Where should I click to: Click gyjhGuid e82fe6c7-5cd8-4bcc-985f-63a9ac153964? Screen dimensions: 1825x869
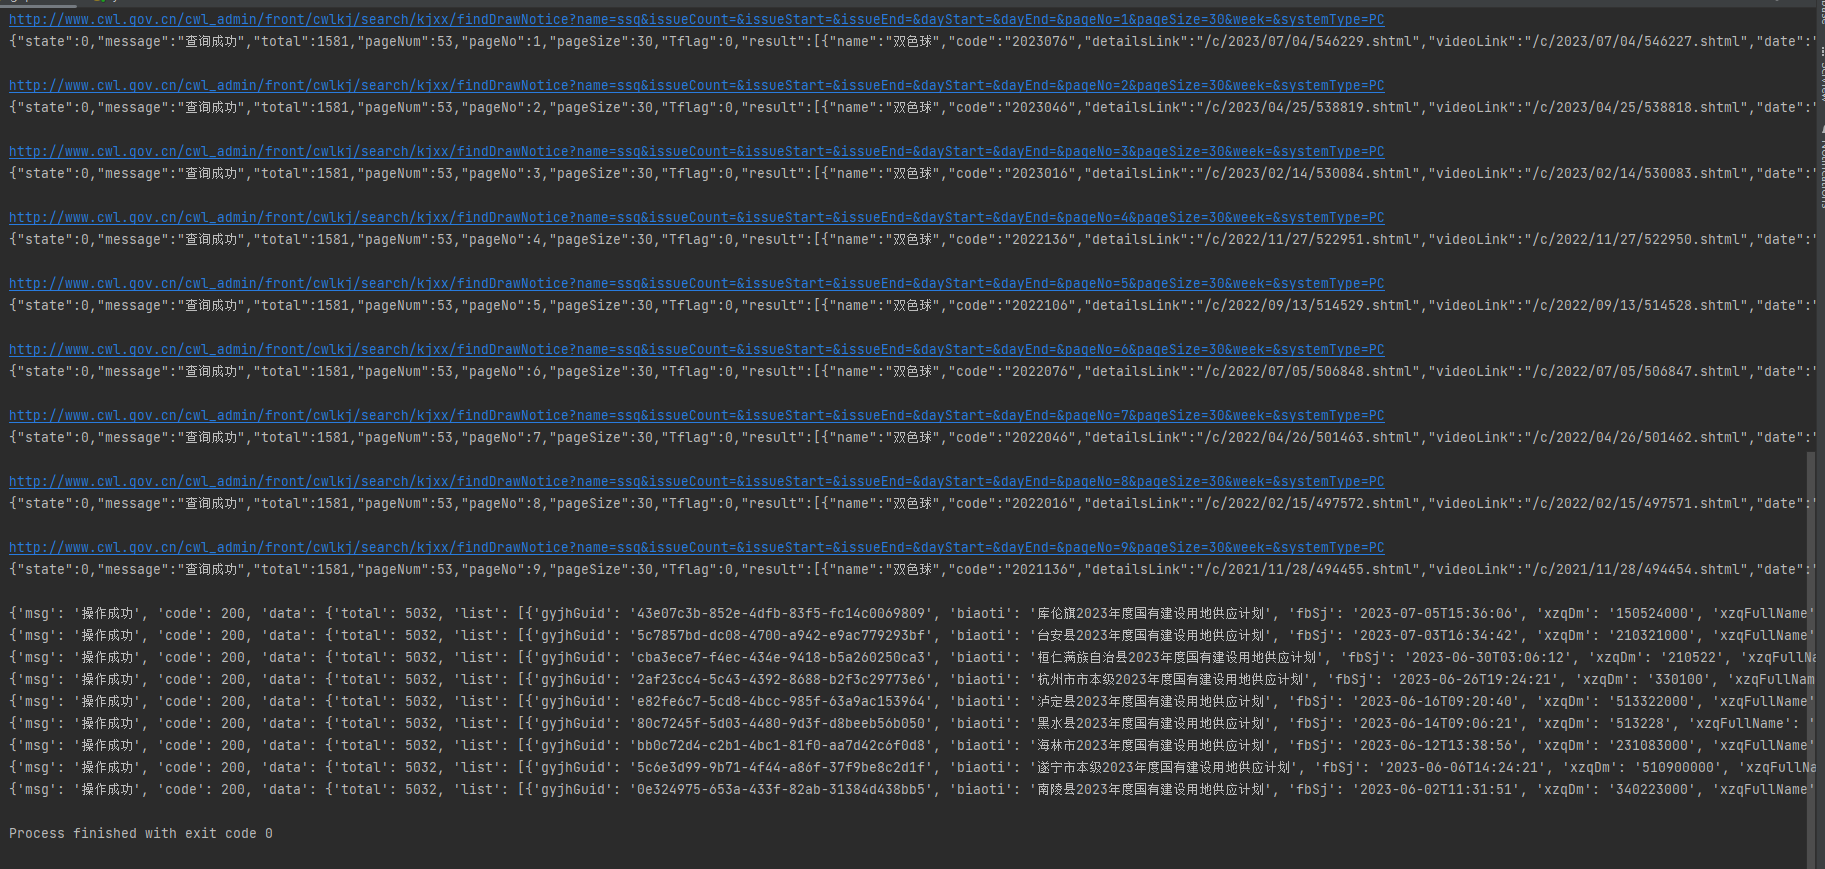coord(781,702)
